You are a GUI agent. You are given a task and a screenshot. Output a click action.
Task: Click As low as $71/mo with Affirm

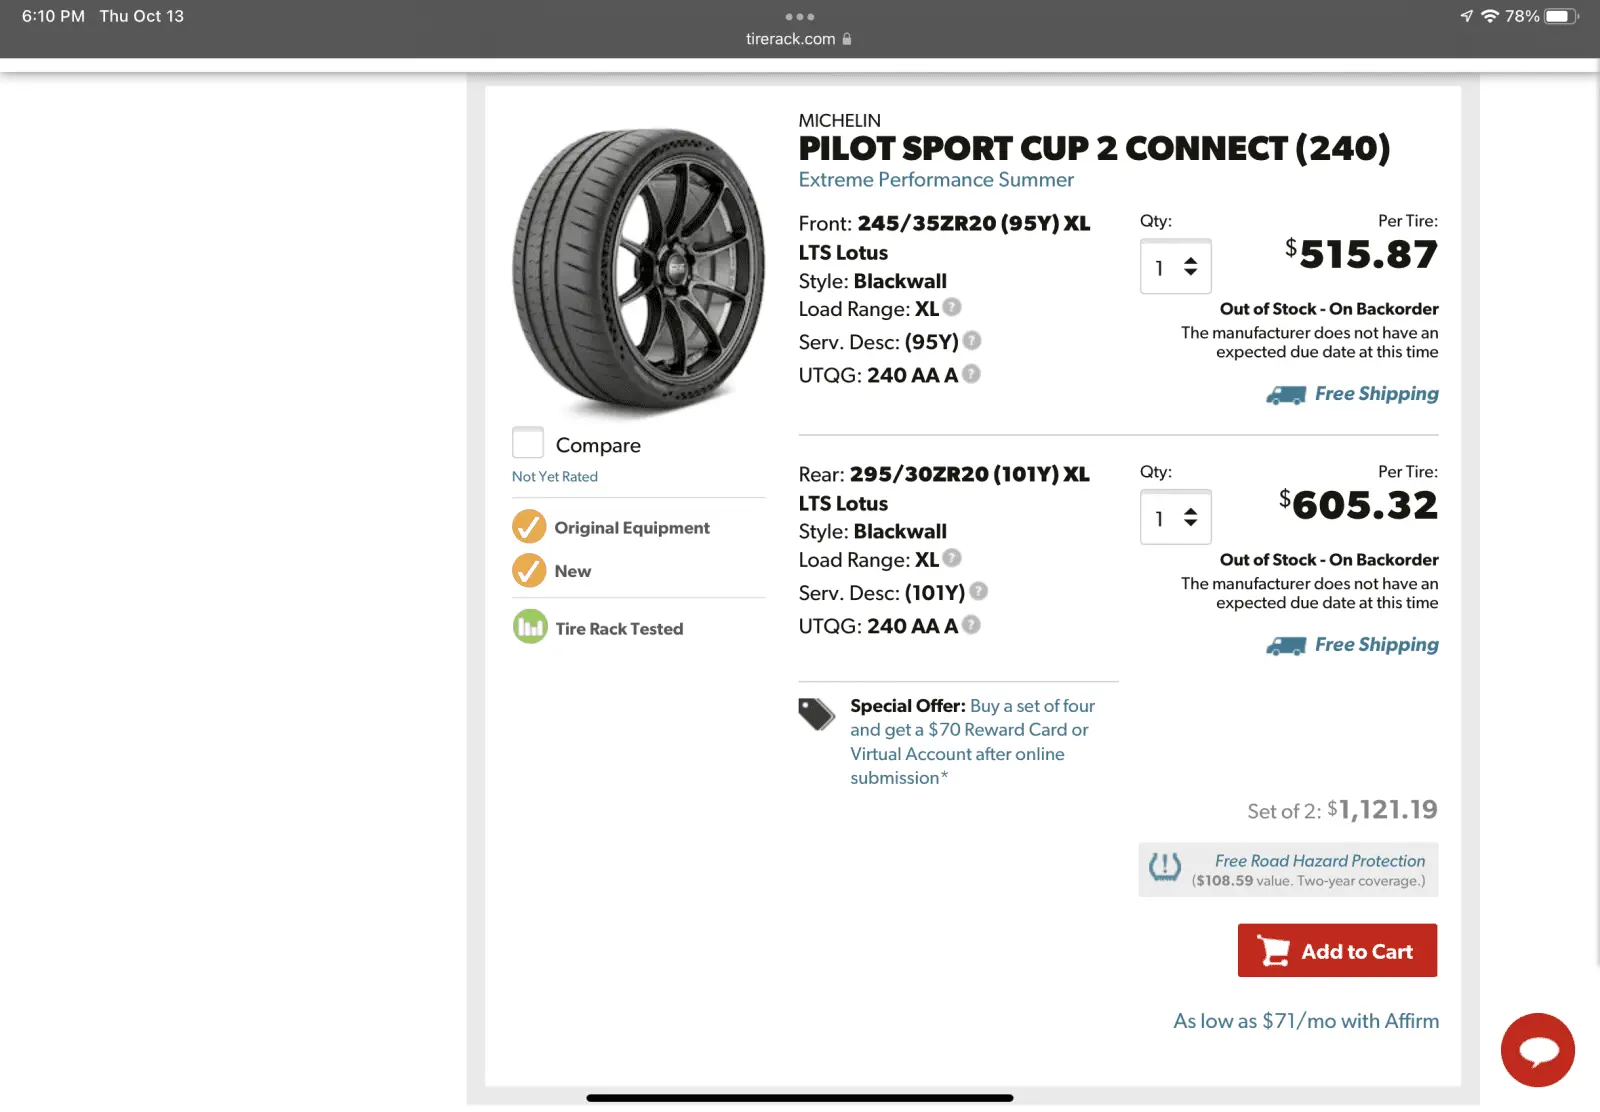pos(1305,1021)
